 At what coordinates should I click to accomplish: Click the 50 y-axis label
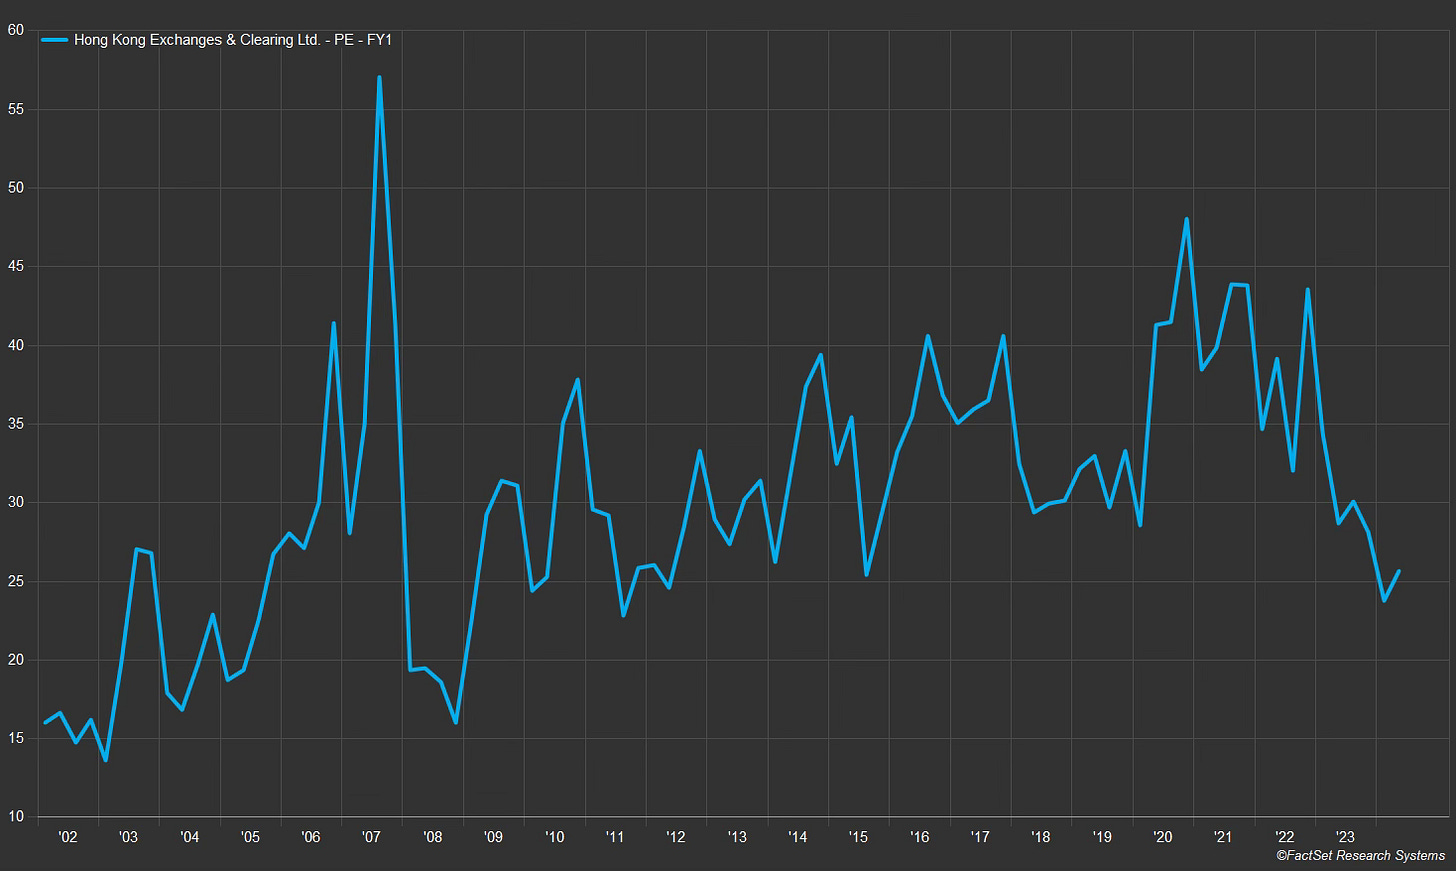(16, 188)
